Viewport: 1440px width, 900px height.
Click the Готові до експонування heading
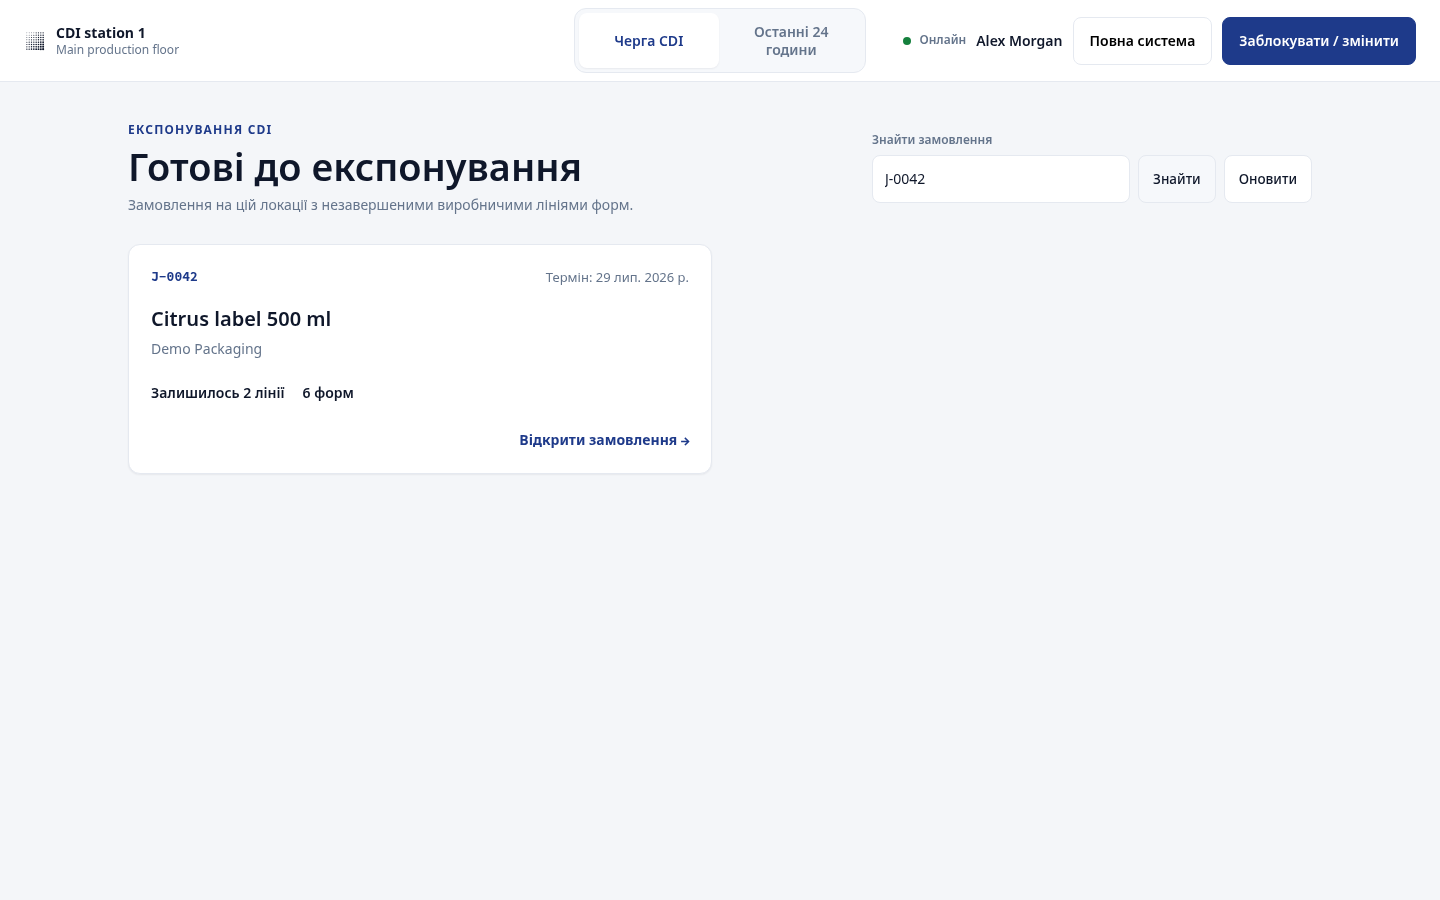click(355, 167)
